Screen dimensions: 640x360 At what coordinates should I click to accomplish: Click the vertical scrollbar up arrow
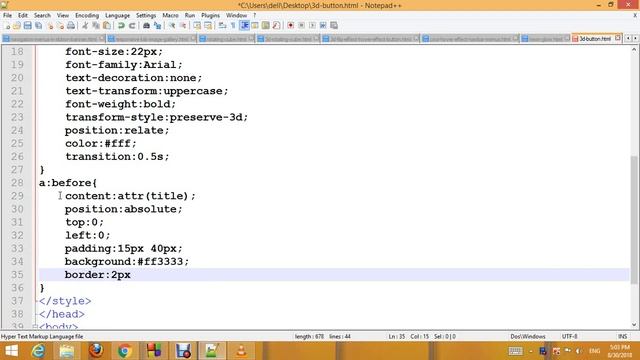(x=634, y=49)
